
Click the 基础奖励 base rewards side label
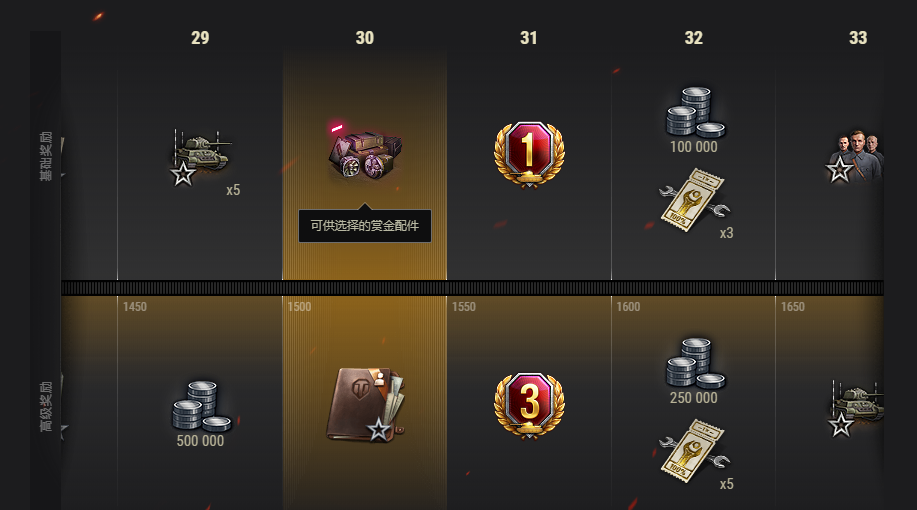coord(46,156)
